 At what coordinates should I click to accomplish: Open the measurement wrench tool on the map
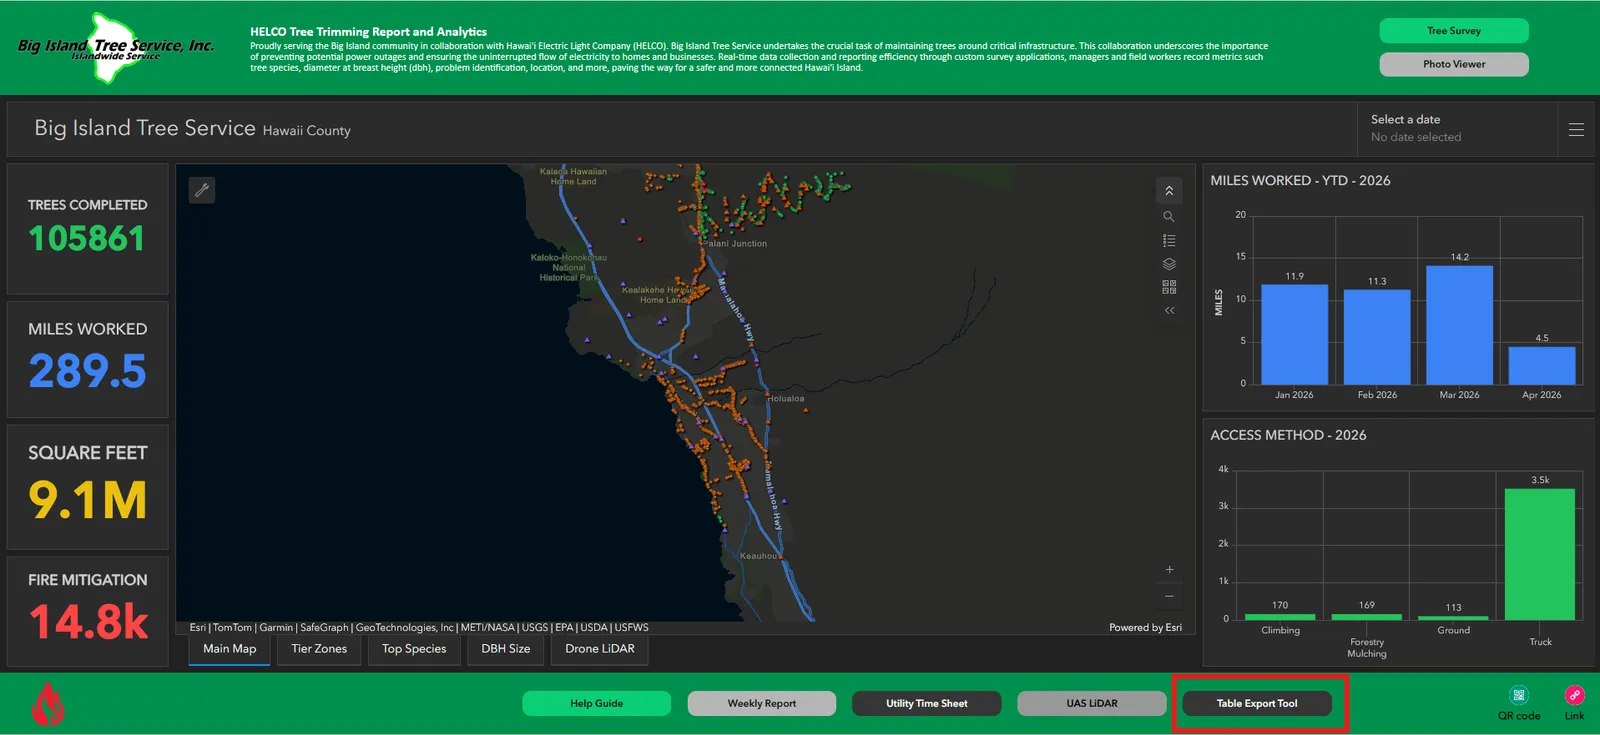[202, 190]
